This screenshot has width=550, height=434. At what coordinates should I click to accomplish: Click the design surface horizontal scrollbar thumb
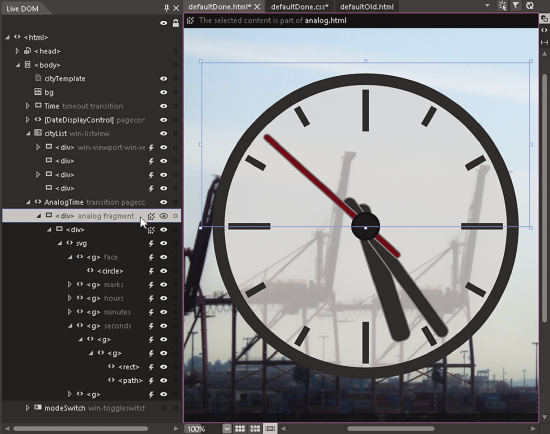pyautogui.click(x=390, y=428)
